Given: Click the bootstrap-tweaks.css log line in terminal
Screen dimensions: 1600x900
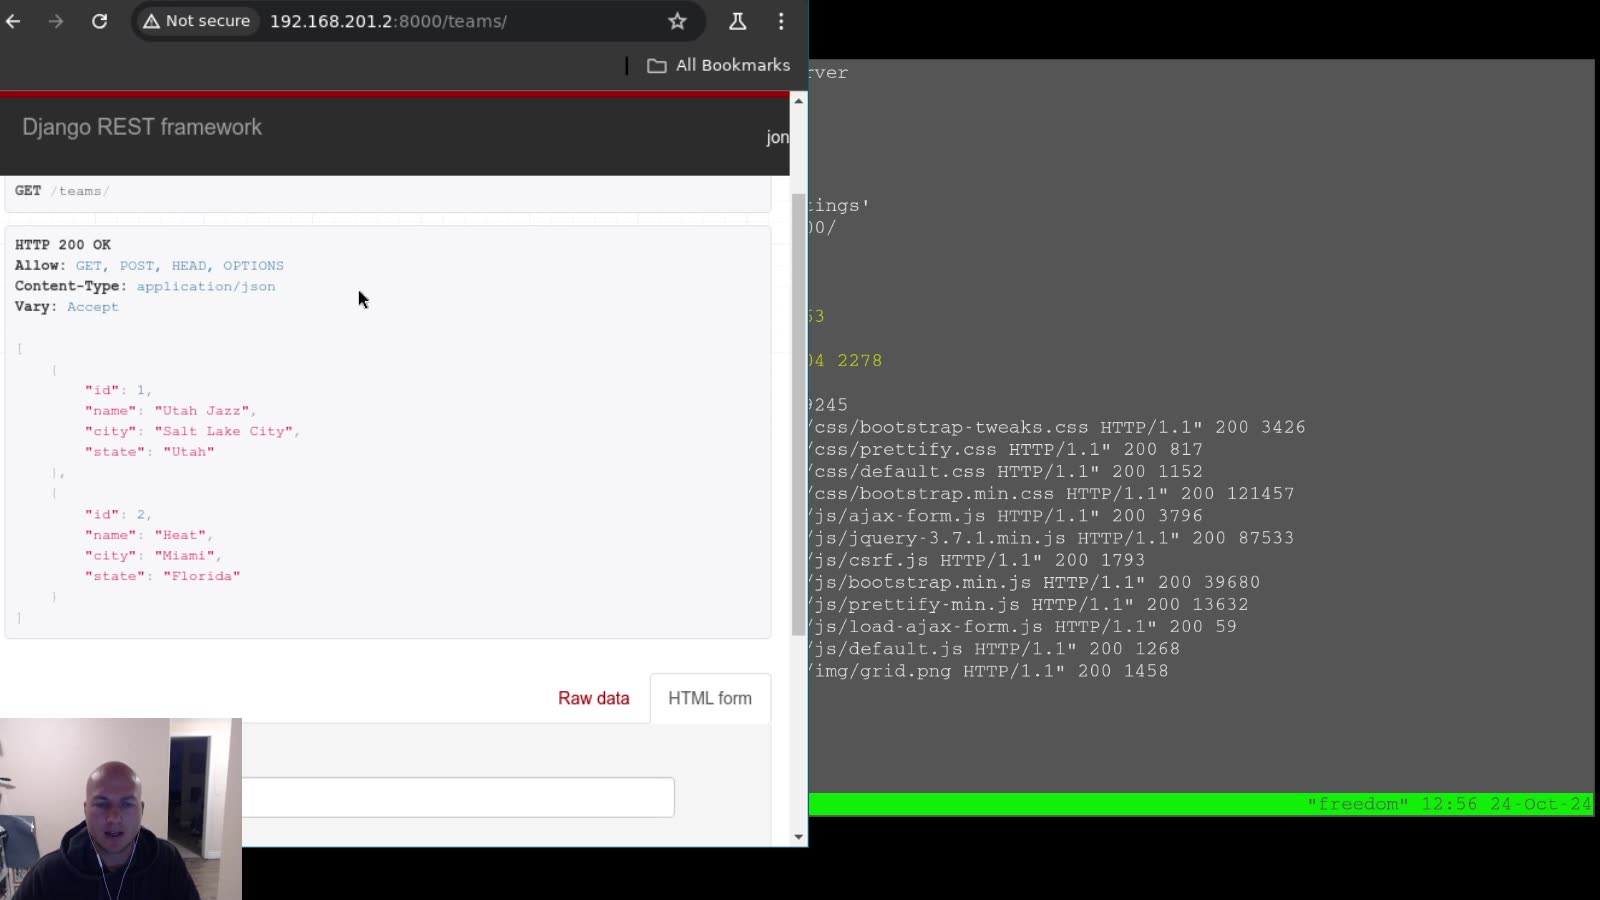Looking at the screenshot, I should pos(1057,427).
